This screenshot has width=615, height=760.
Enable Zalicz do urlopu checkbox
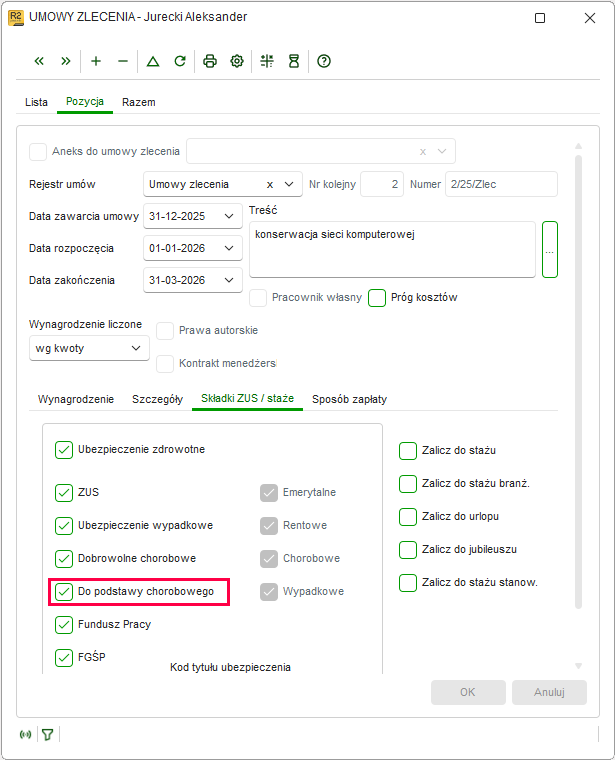coord(408,516)
